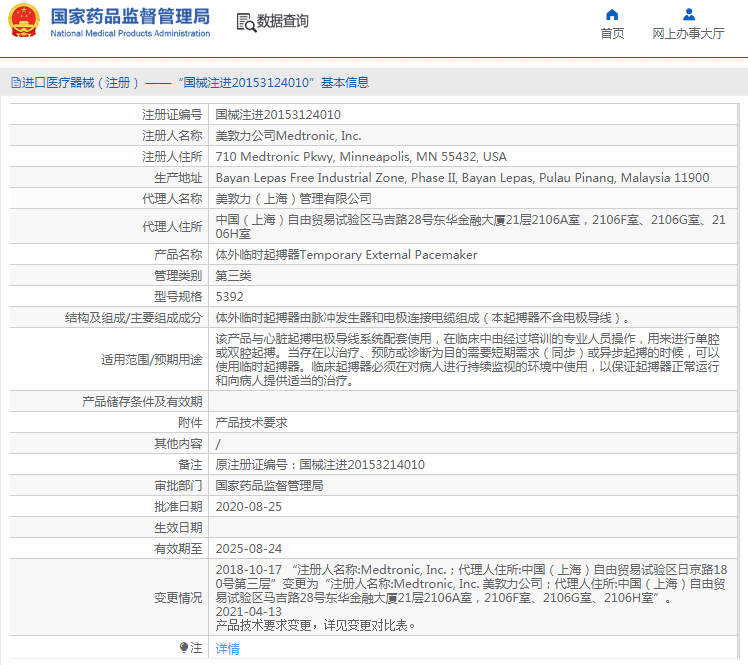
Task: Click the expiry date 2025-08-24
Action: 249,549
